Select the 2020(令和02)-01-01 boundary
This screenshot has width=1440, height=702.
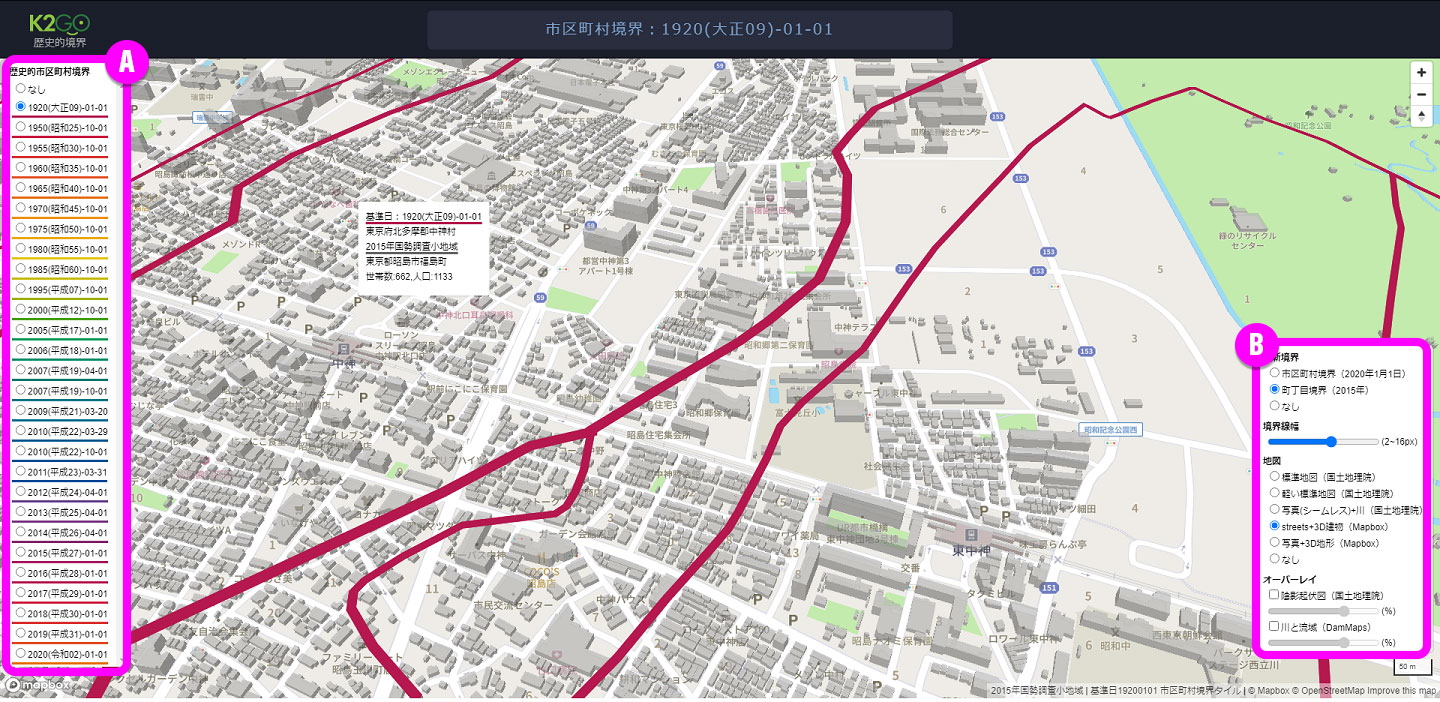click(x=62, y=653)
